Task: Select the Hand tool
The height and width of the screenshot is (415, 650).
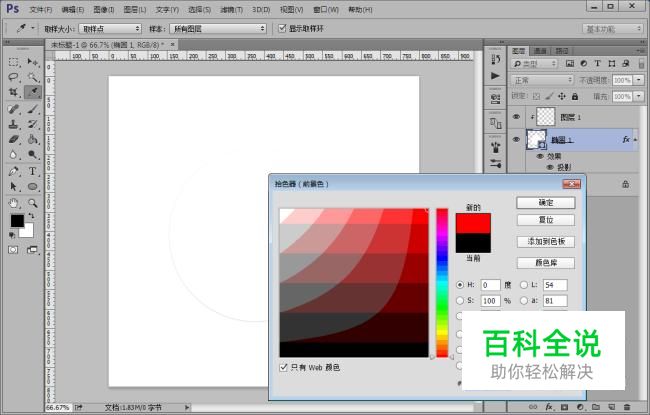Action: tap(13, 203)
